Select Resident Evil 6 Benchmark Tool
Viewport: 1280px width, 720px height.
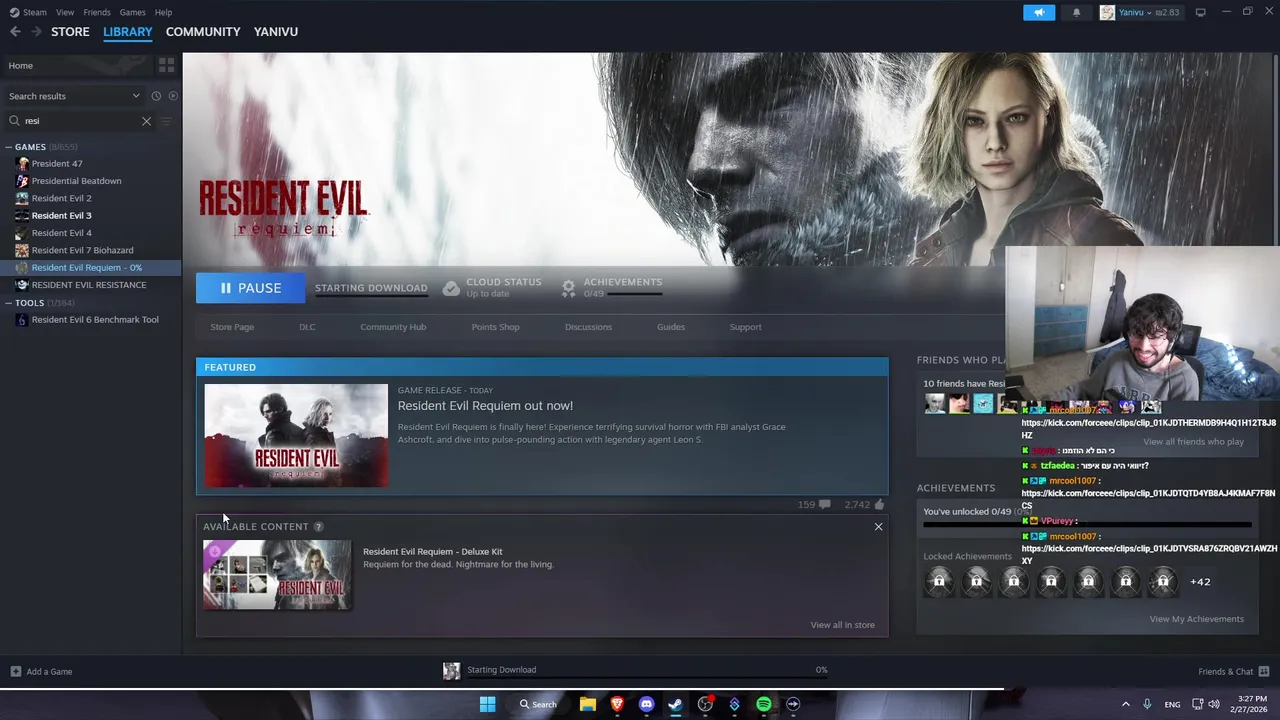click(95, 320)
